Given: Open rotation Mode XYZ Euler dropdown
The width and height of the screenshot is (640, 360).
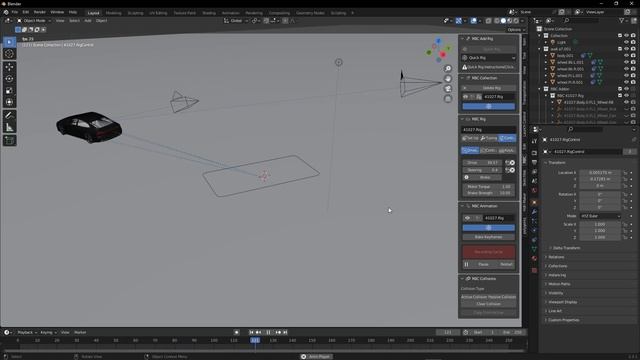Looking at the screenshot, I should pyautogui.click(x=600, y=216).
